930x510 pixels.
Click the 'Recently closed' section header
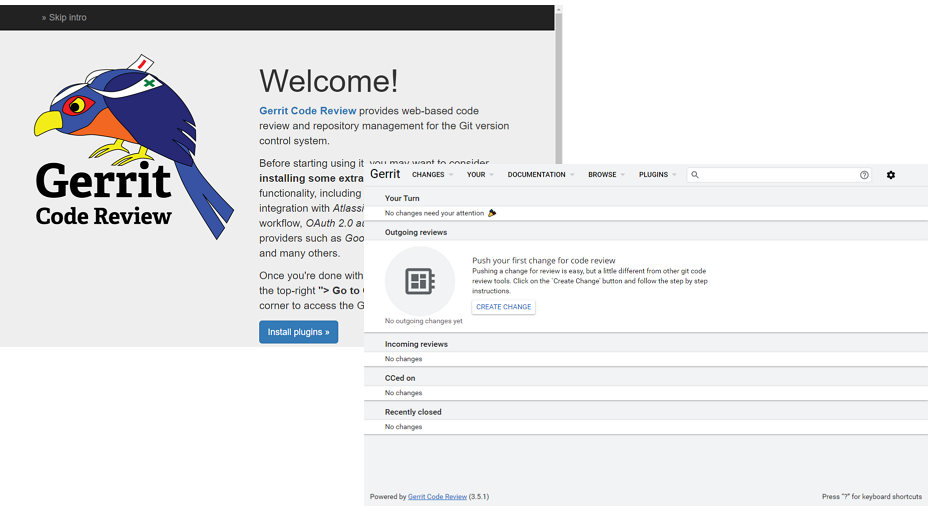tap(413, 412)
